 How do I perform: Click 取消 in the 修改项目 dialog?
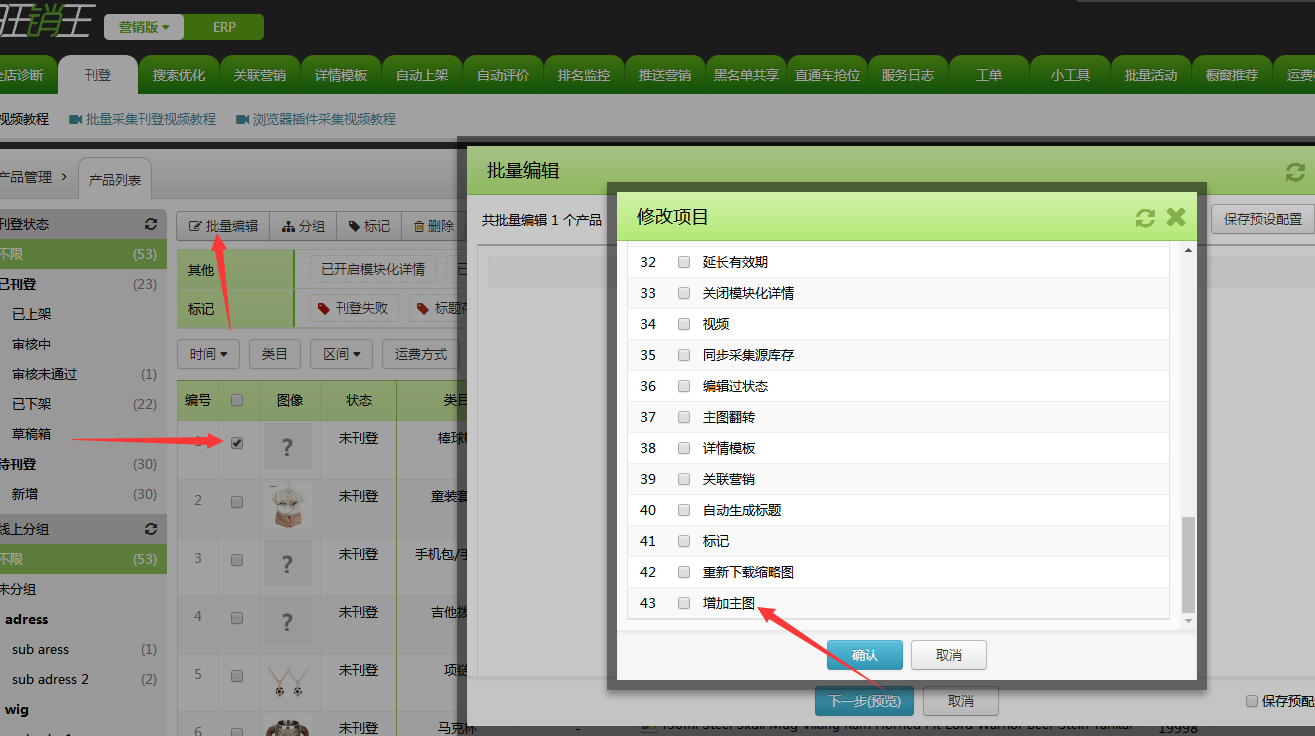(x=949, y=655)
